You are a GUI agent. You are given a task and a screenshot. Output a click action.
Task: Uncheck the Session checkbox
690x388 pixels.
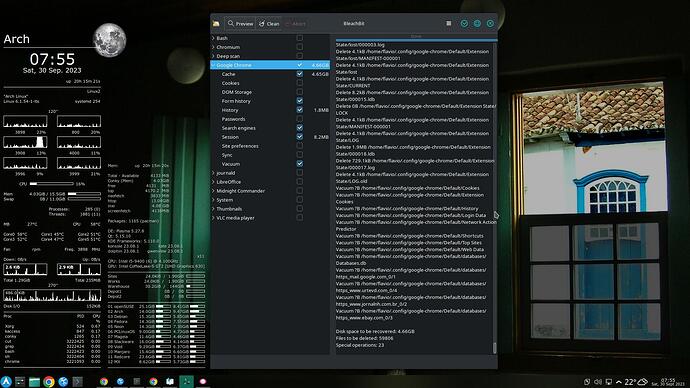click(x=300, y=137)
